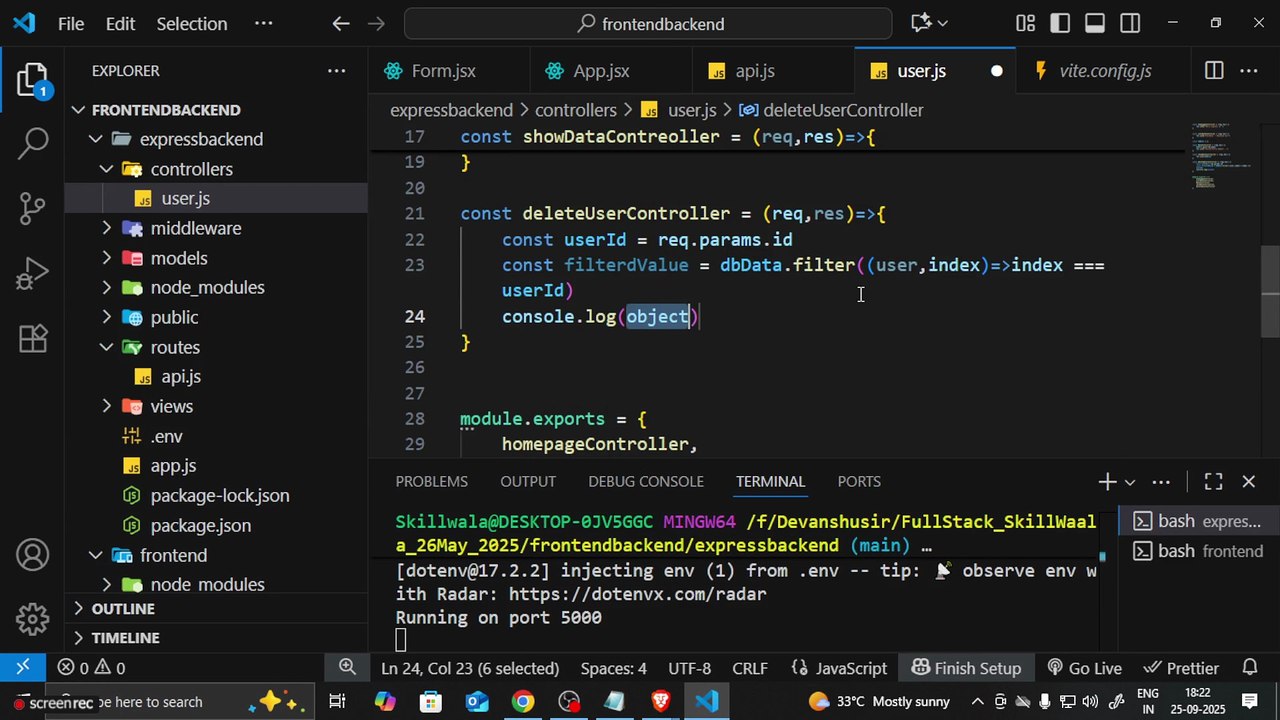Viewport: 1280px width, 720px height.
Task: Open the Extensions view icon
Action: (32, 337)
